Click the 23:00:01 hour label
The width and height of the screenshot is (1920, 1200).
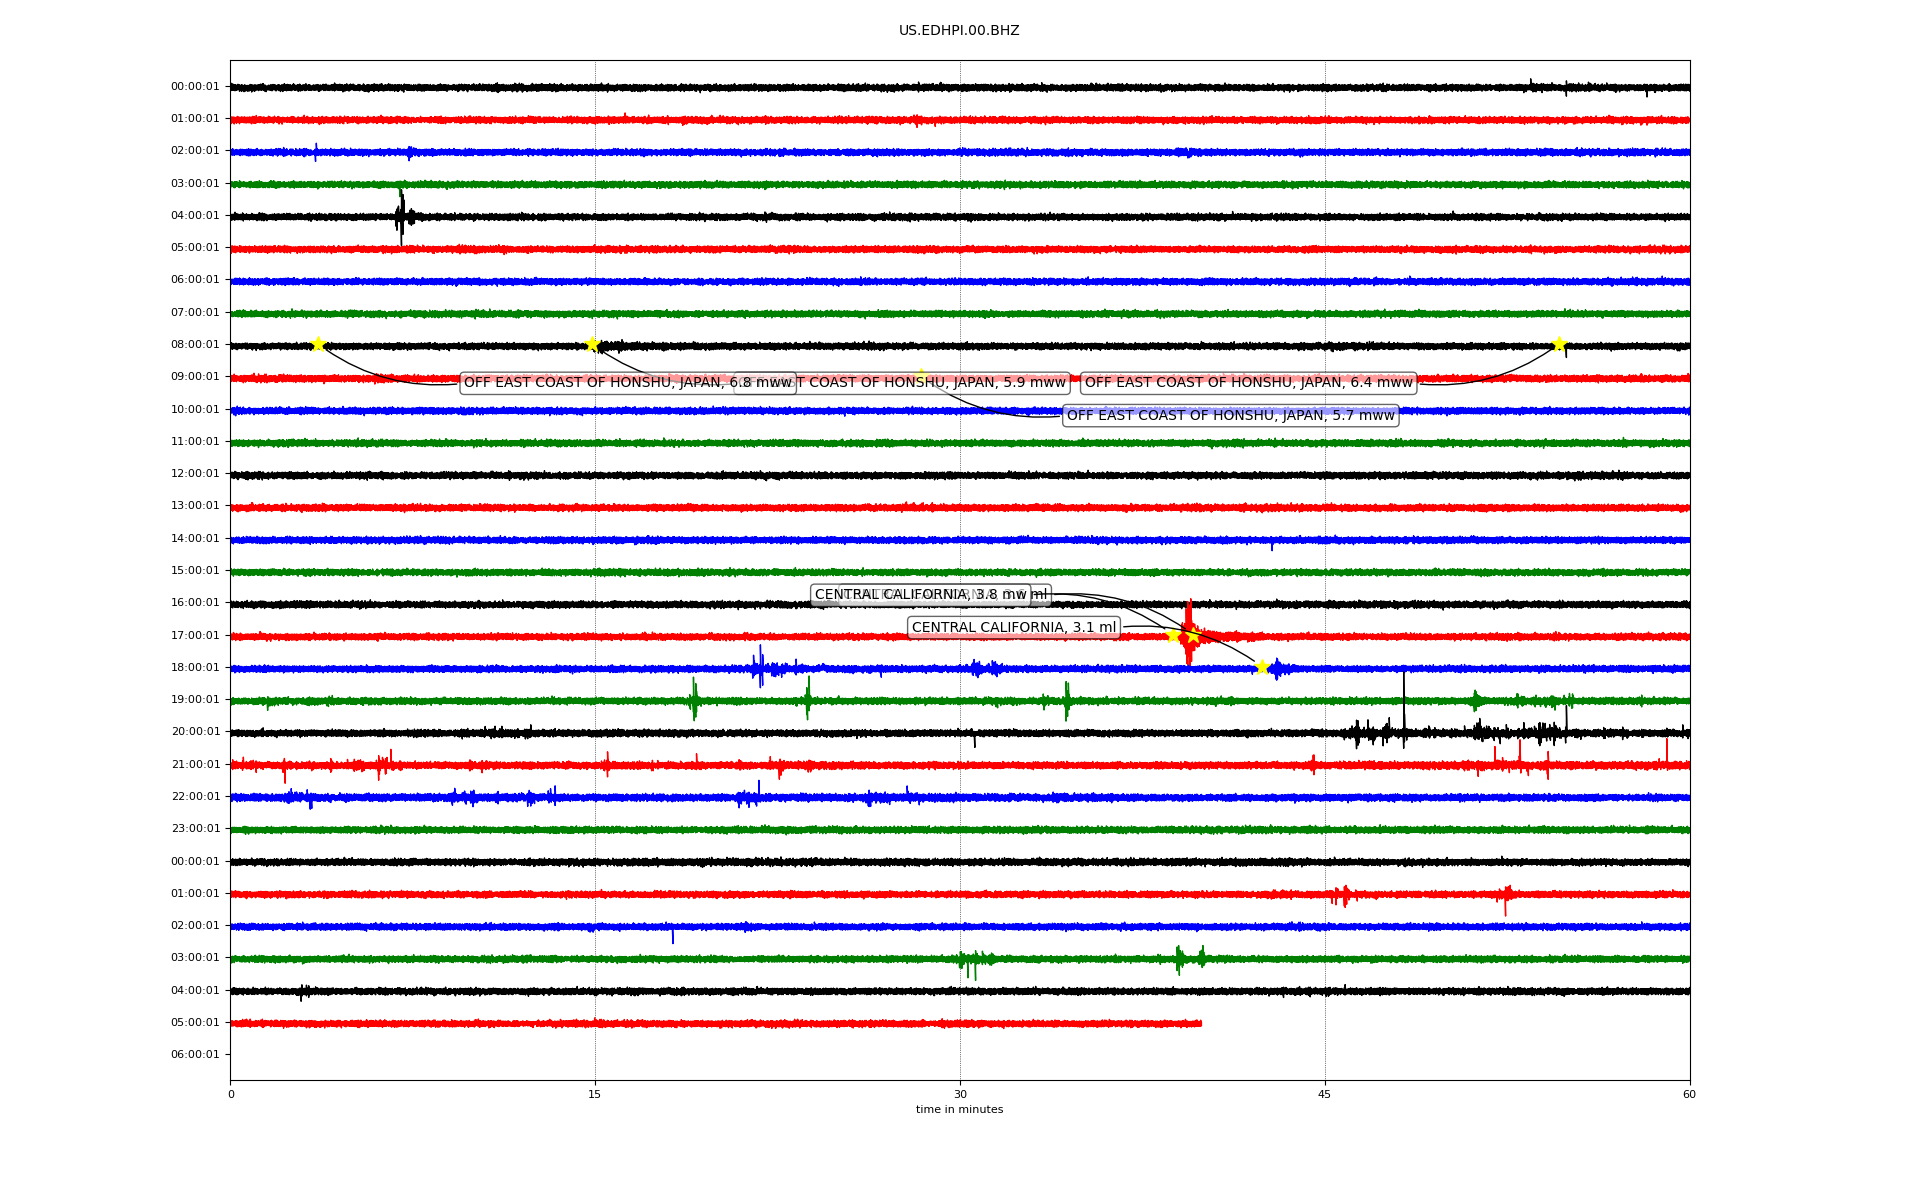click(x=195, y=828)
